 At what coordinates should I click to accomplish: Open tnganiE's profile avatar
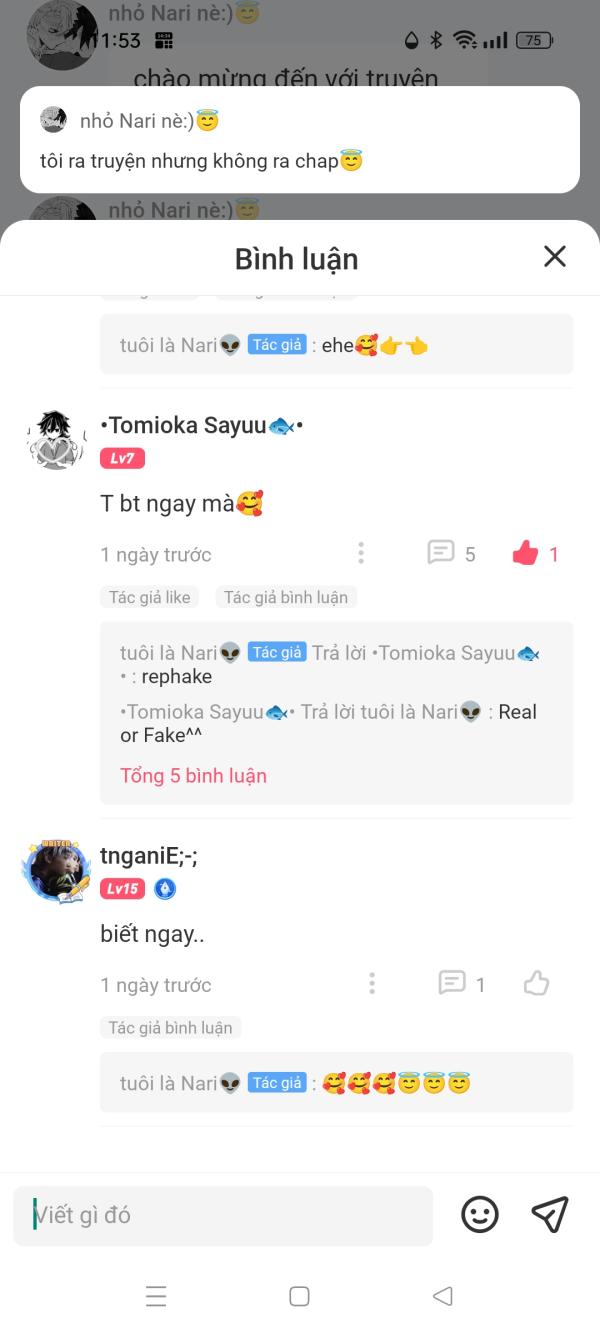pos(55,869)
